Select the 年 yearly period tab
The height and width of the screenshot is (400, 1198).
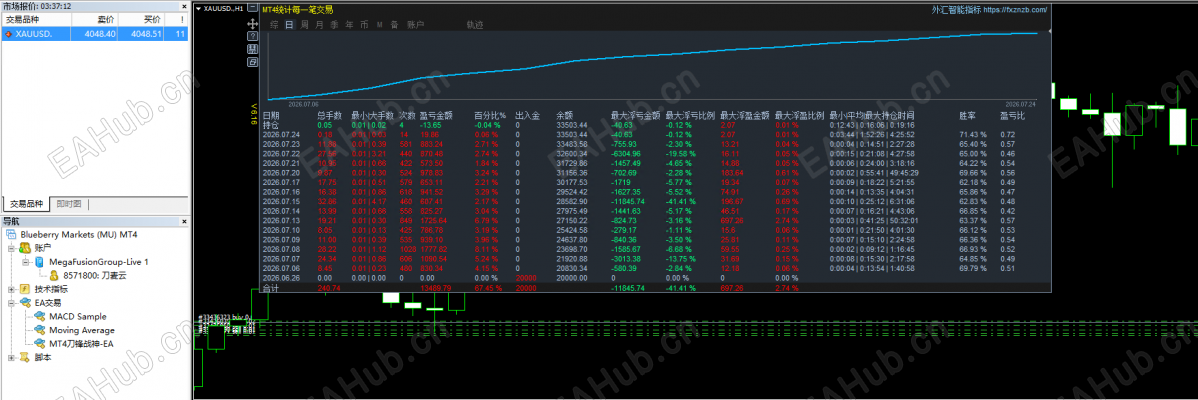point(349,24)
